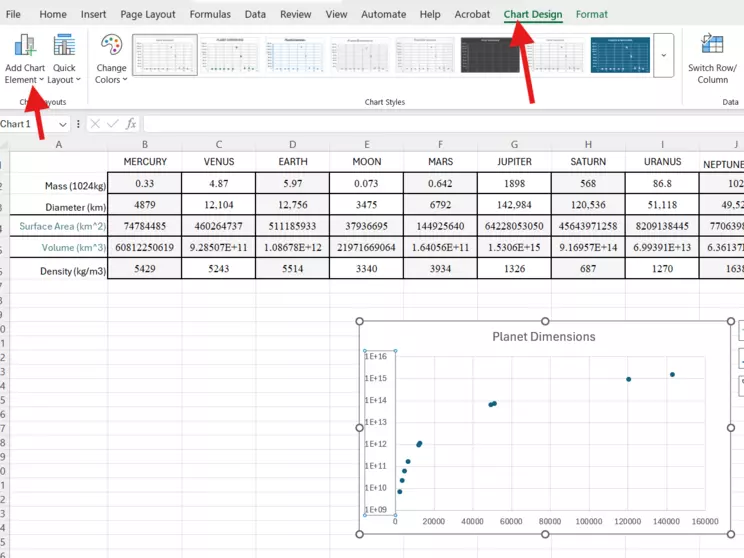Open the File tab
Viewport: 744px width, 558px height.
click(x=13, y=14)
